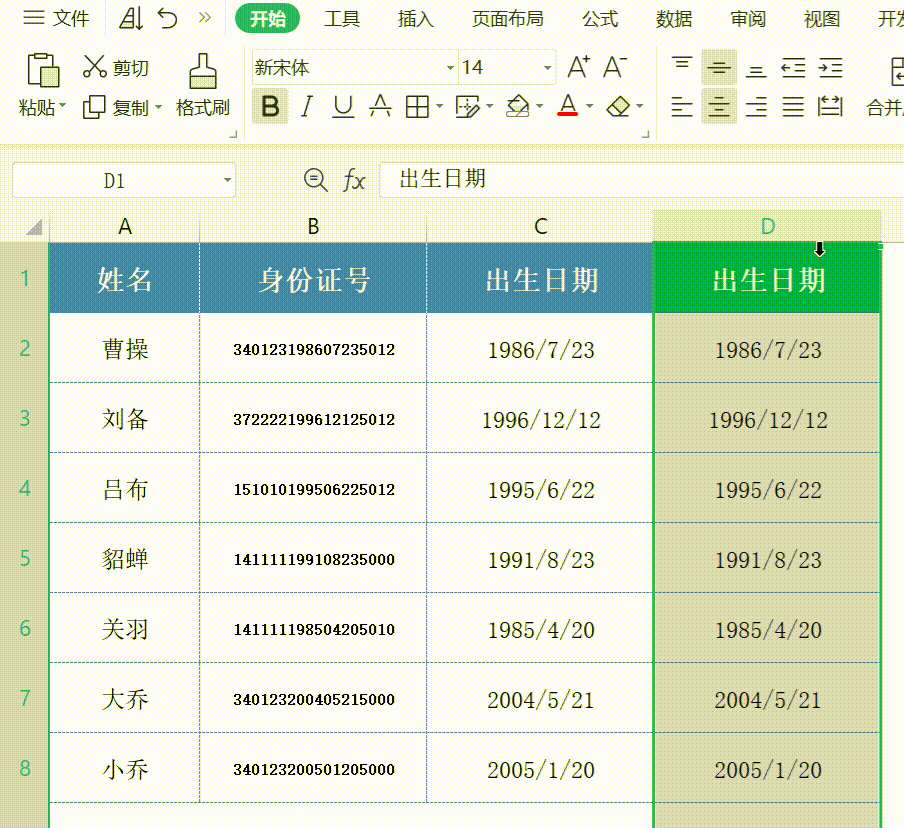Toggle Bold formatting
The image size is (904, 828).
tap(270, 107)
